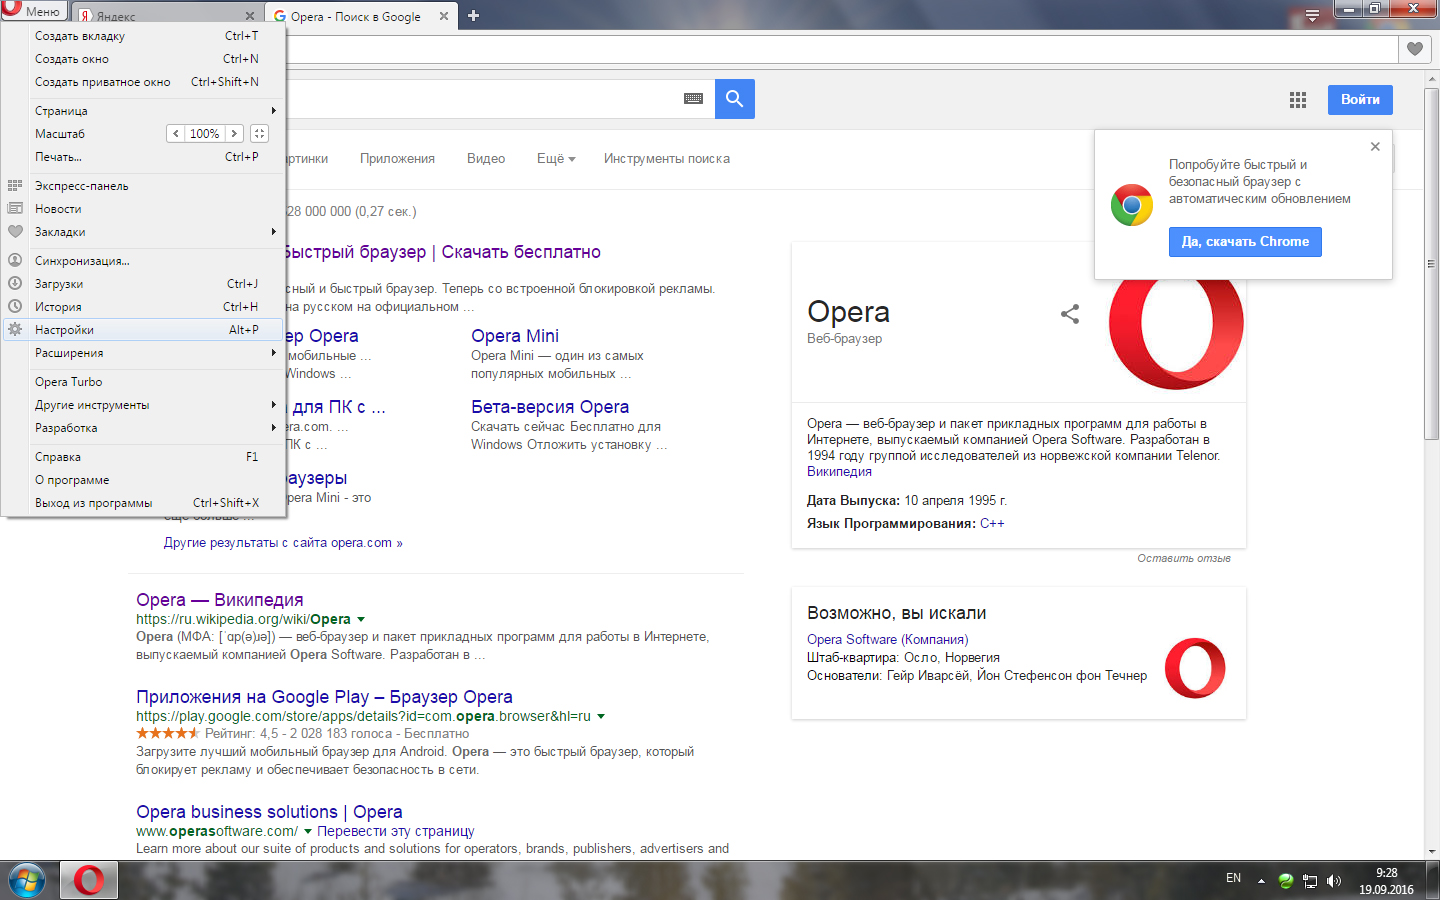Open the on-screen keyboard icon in search box
This screenshot has height=900, width=1440.
point(693,98)
